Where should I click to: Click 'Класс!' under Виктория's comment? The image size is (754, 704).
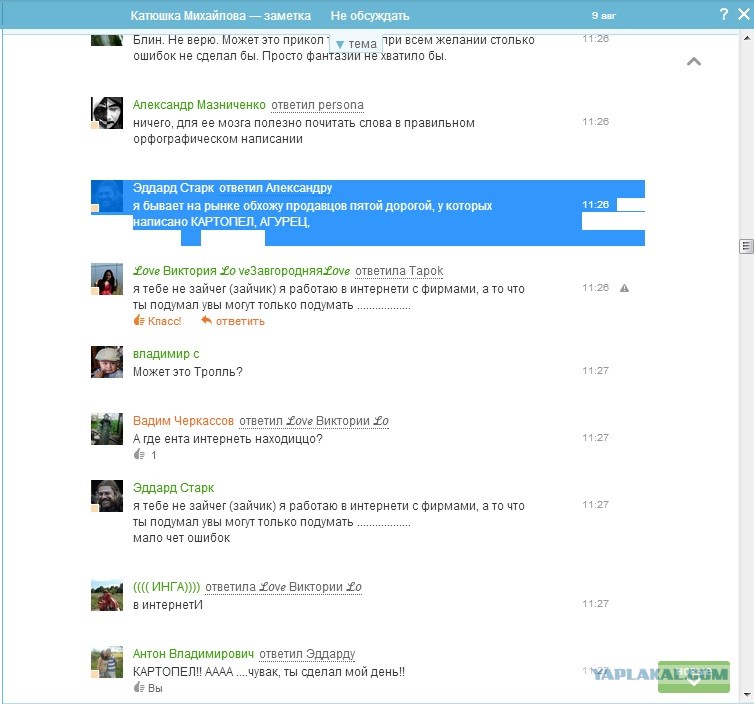coord(164,321)
